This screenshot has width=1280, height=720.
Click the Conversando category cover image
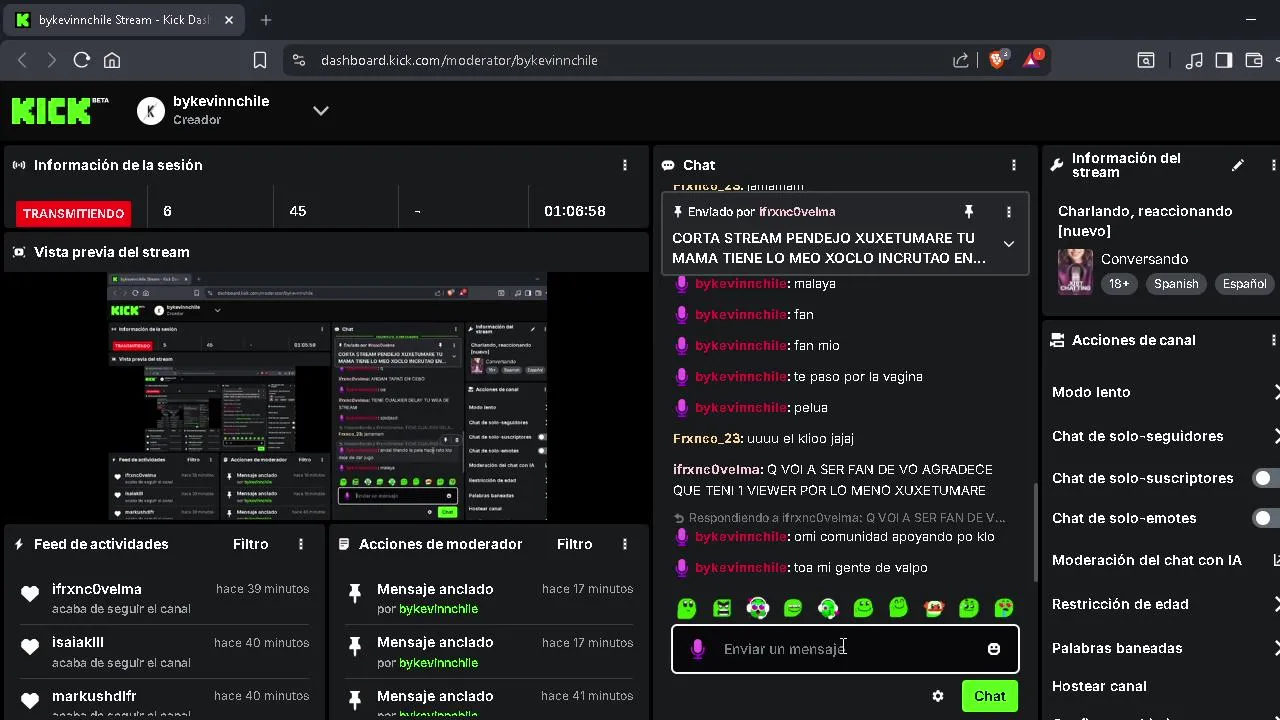pos(1076,271)
